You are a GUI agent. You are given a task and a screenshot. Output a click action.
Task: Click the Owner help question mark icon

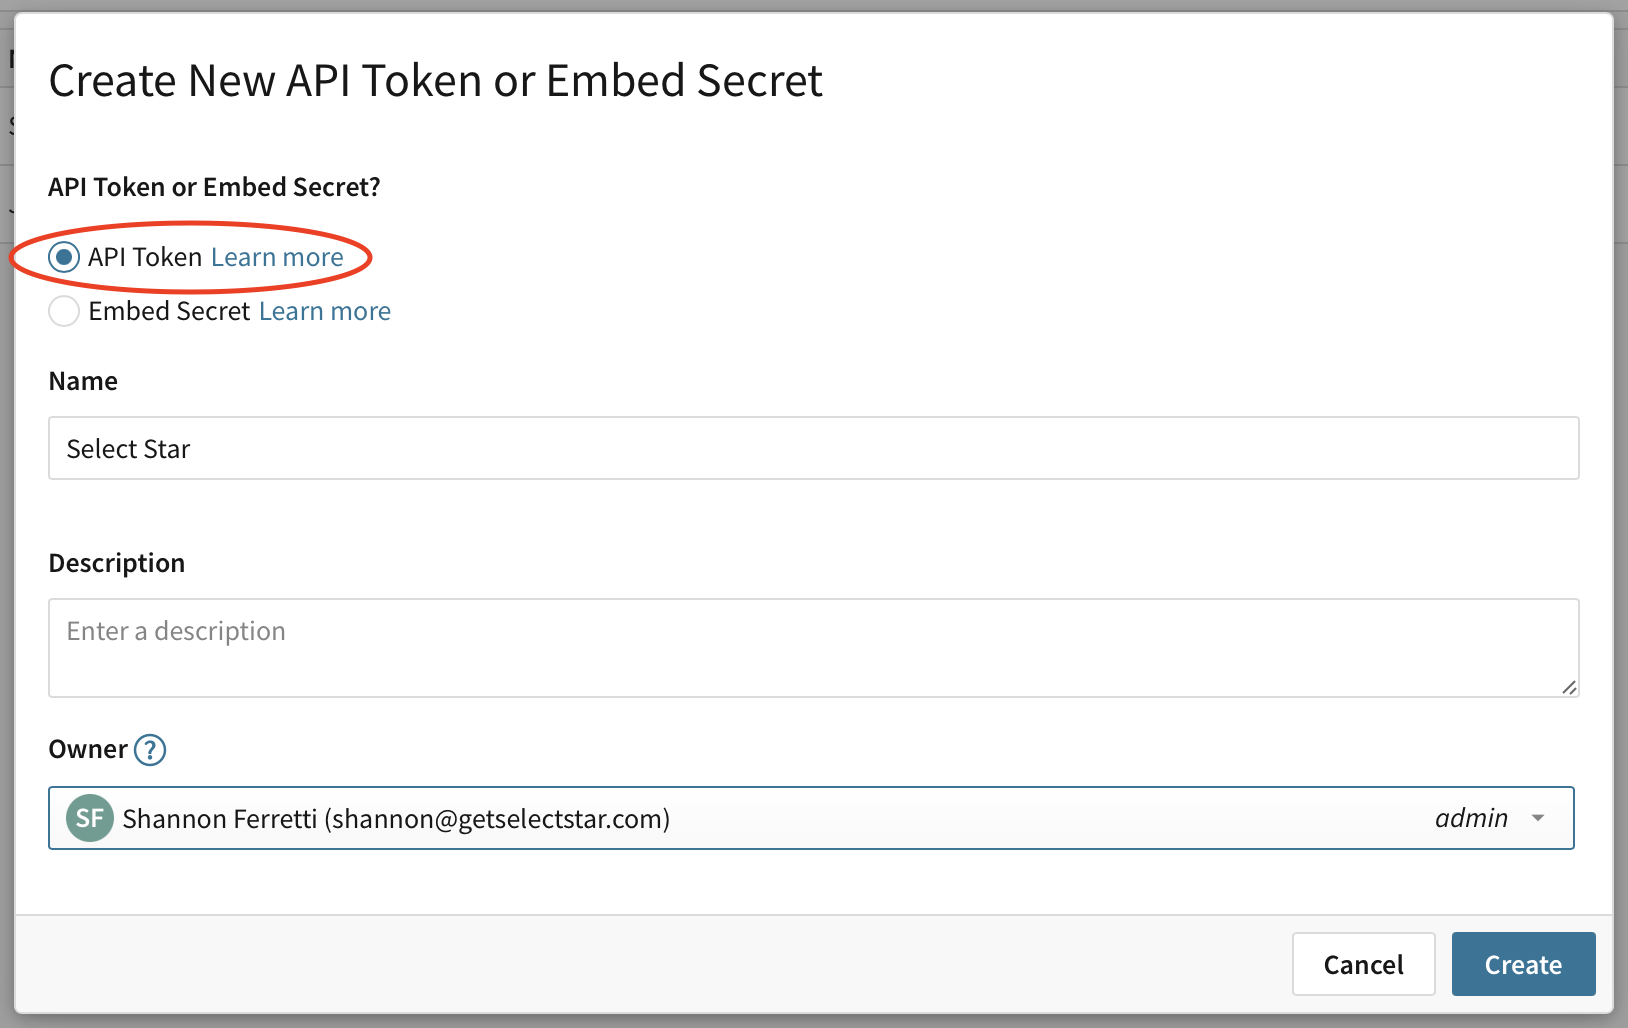click(150, 749)
